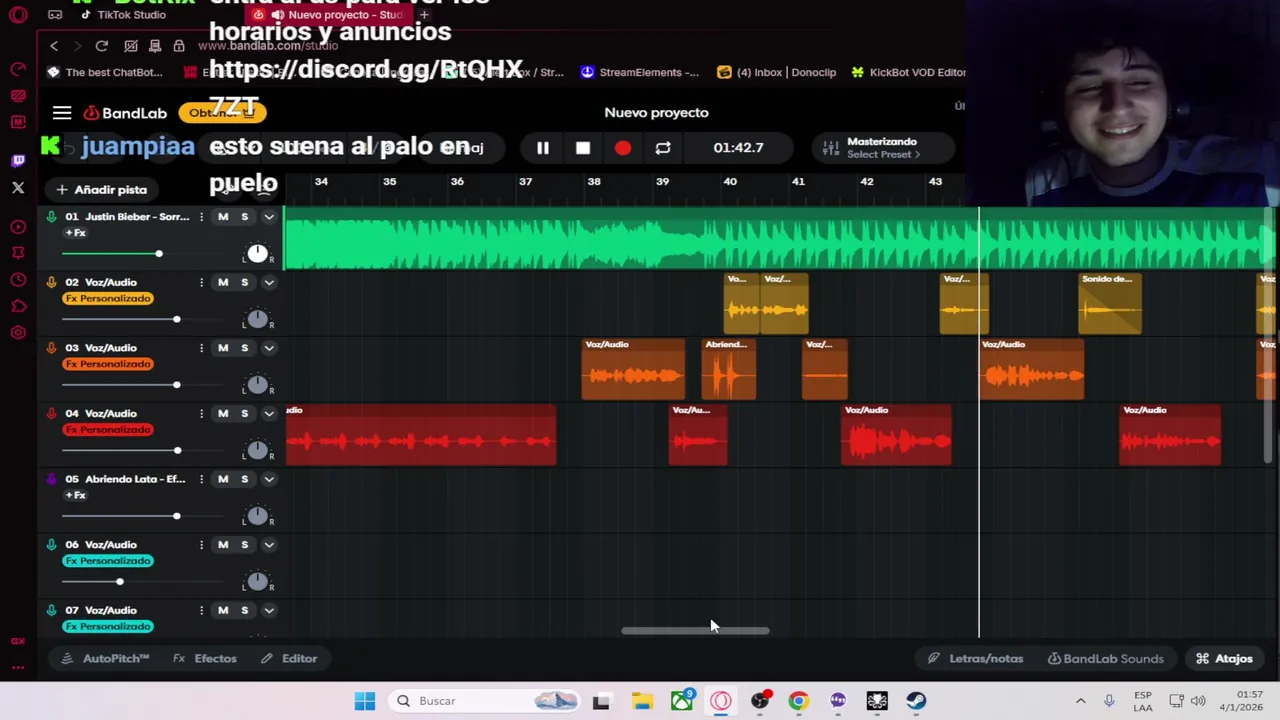Open the Masterizando preset selector

tap(882, 148)
